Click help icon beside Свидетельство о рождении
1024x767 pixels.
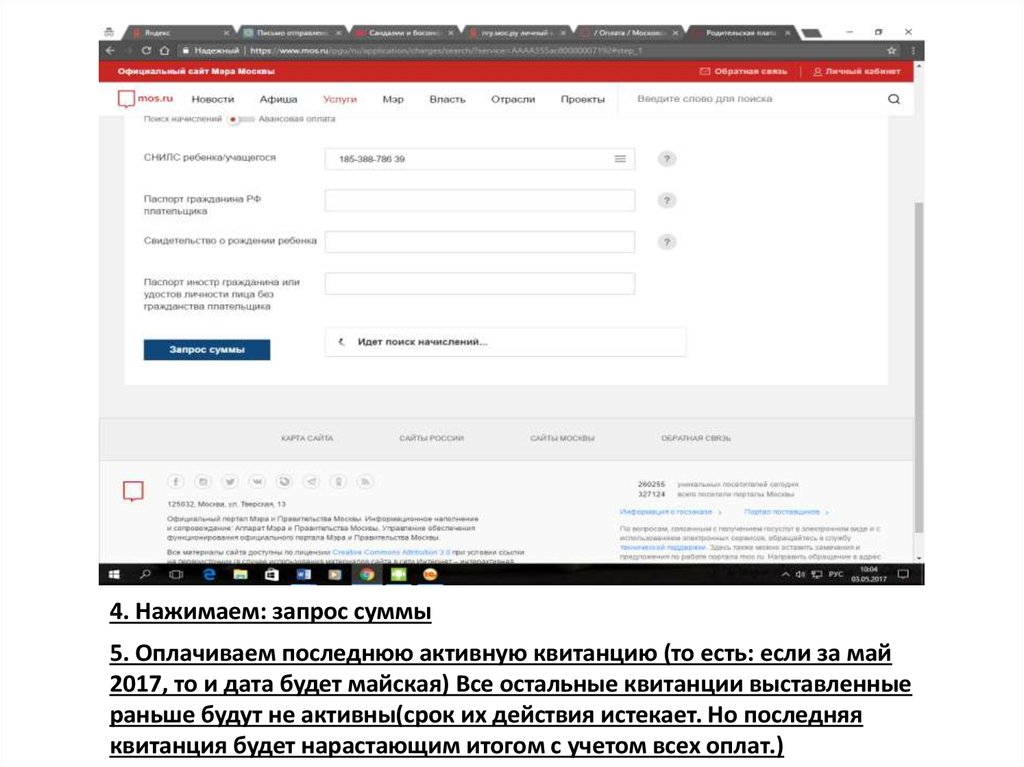(x=666, y=242)
